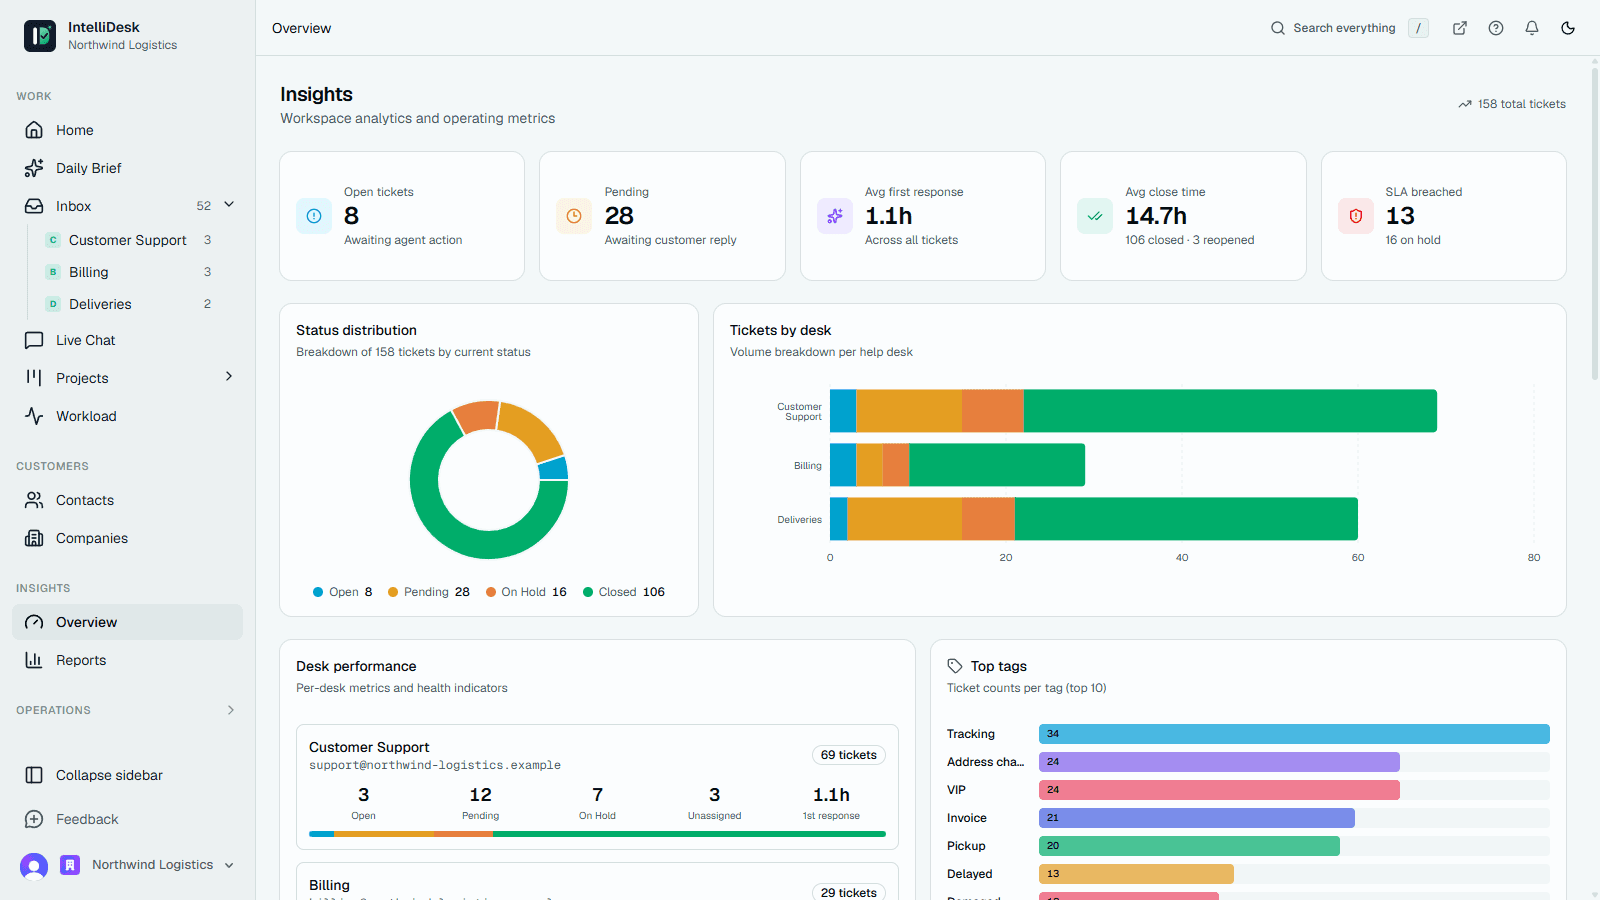Click the Workload pulse icon
Image resolution: width=1600 pixels, height=900 pixels.
pyautogui.click(x=34, y=416)
